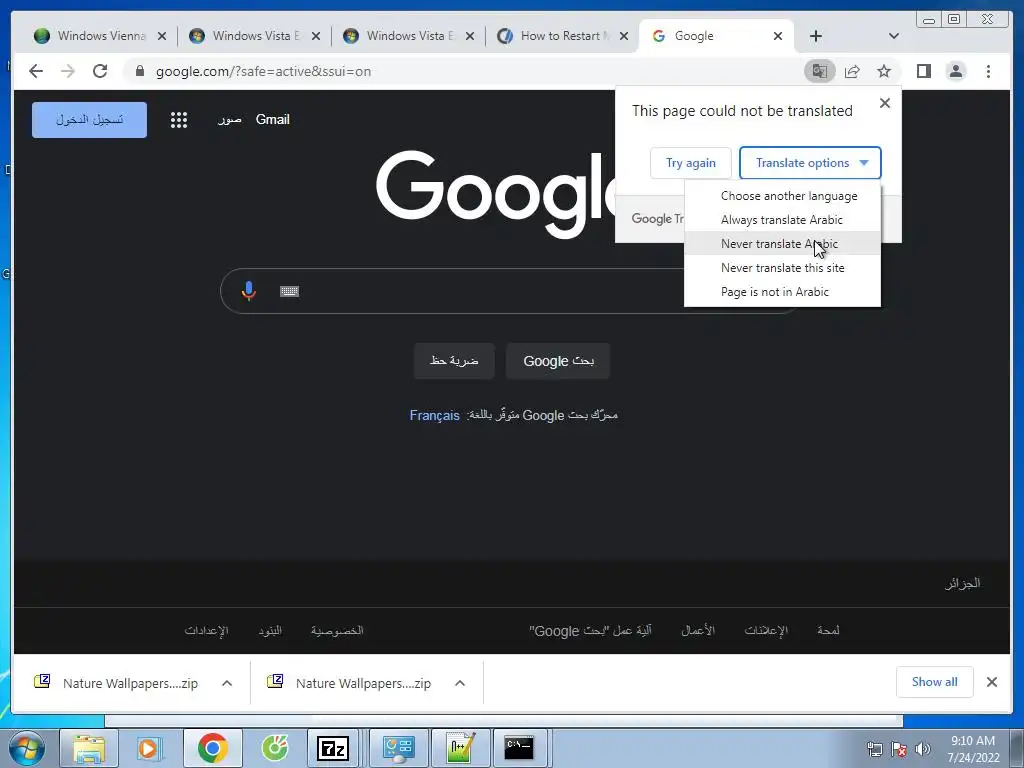Click the share page icon

852,71
